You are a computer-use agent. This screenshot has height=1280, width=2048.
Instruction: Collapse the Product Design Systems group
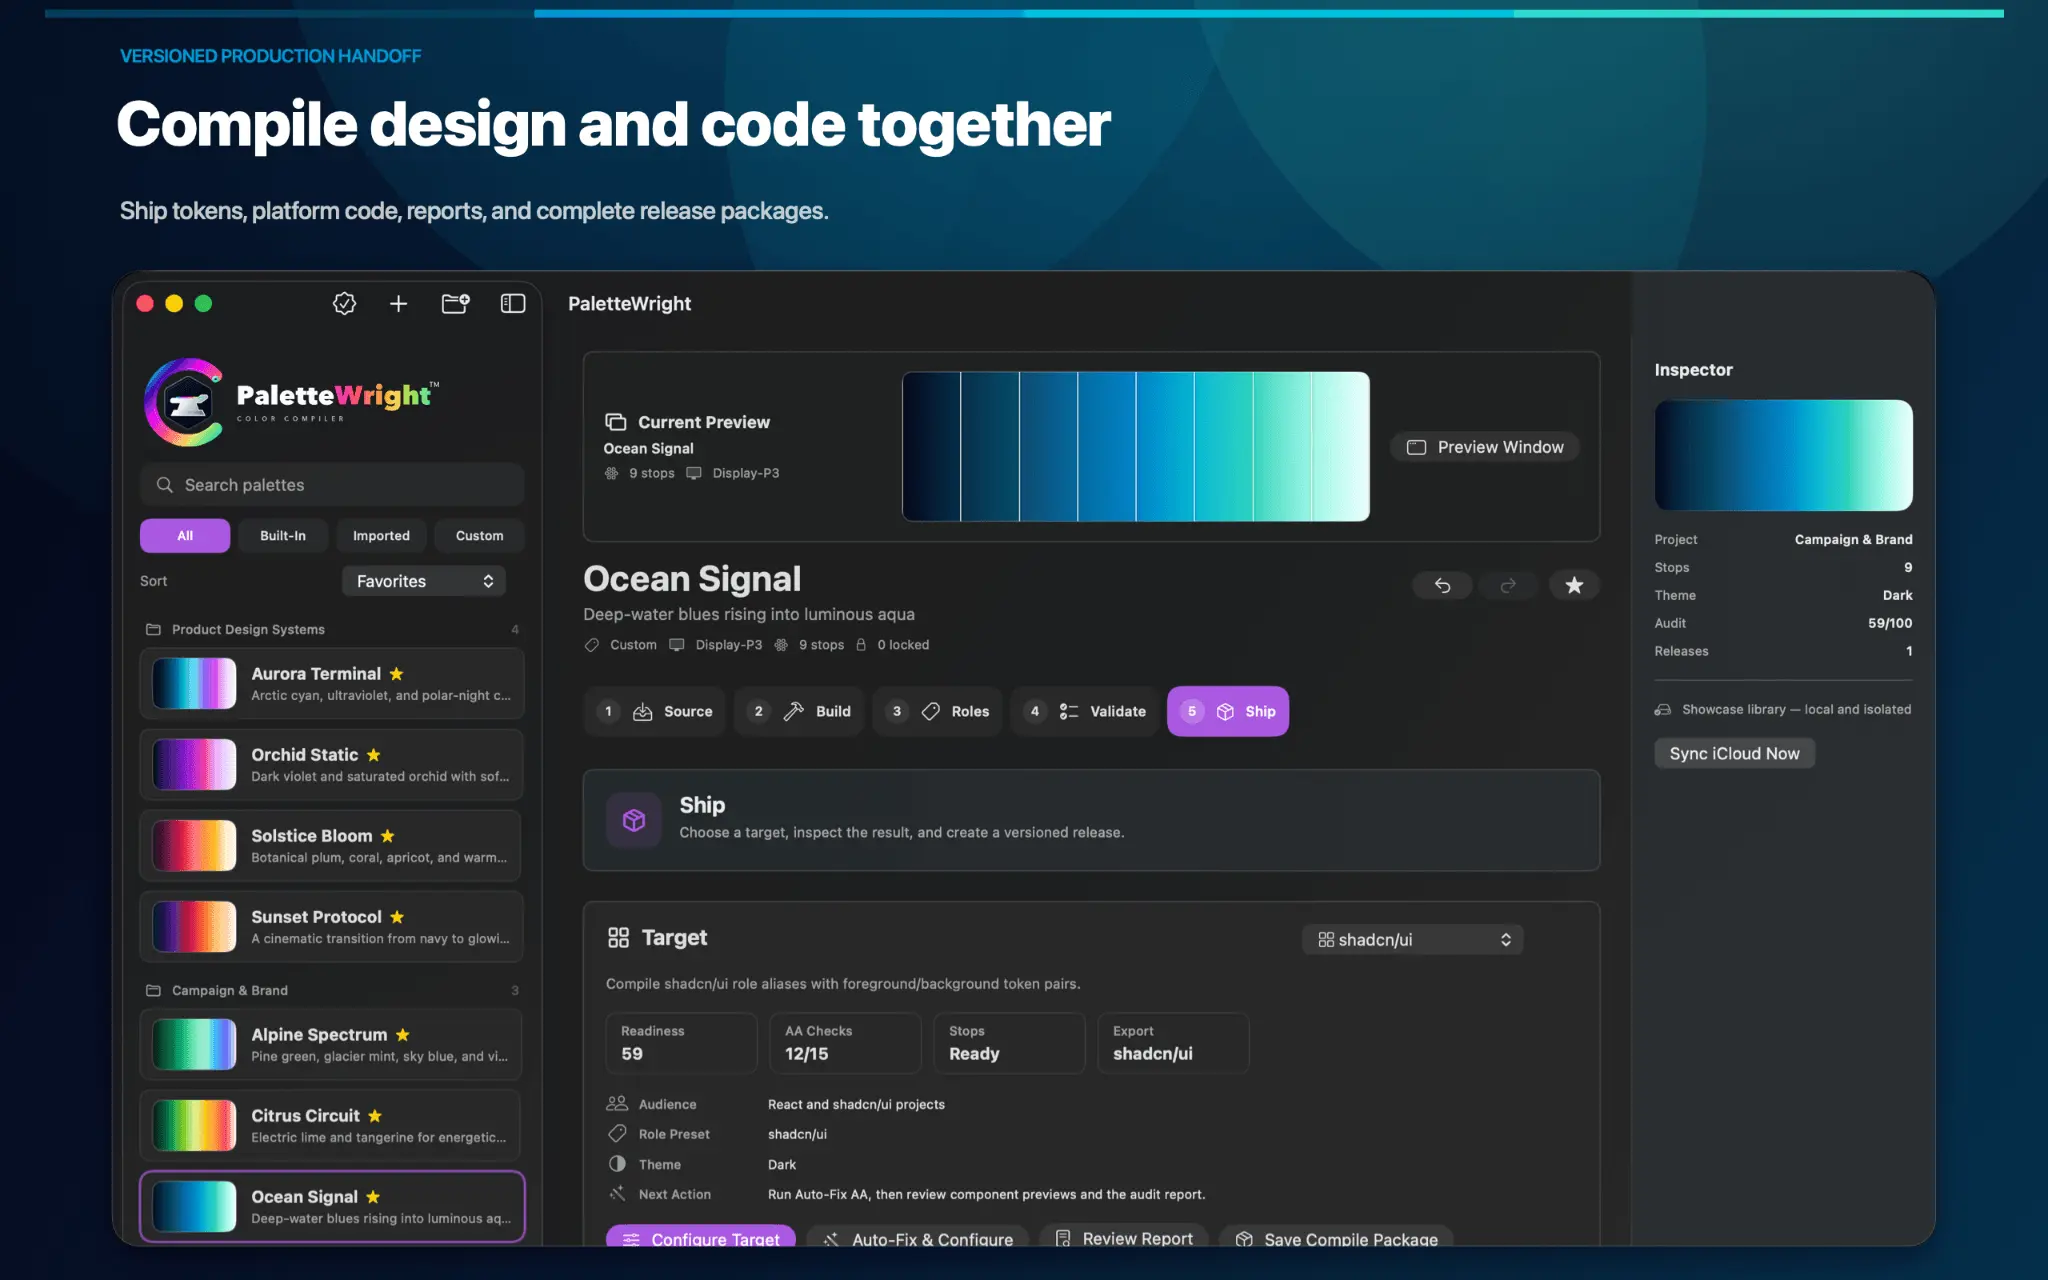[332, 629]
